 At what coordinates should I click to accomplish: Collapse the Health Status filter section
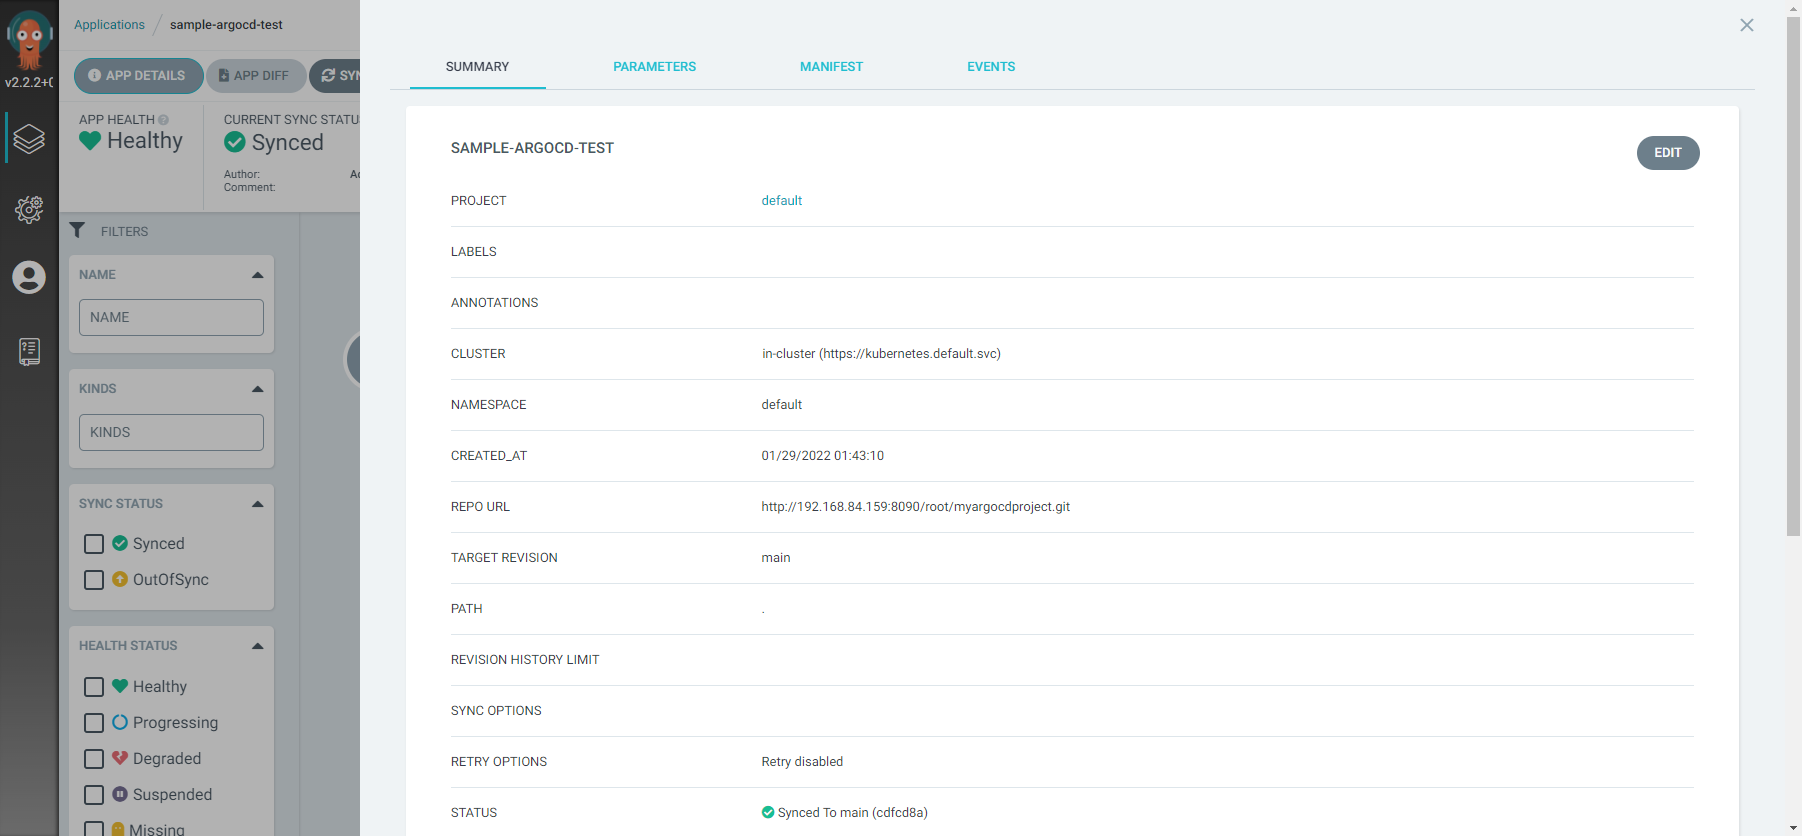click(258, 646)
